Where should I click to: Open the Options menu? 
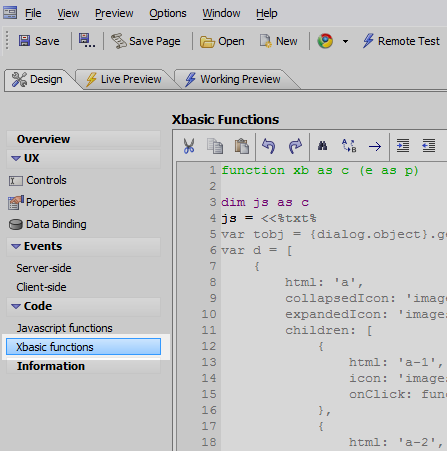(x=168, y=13)
